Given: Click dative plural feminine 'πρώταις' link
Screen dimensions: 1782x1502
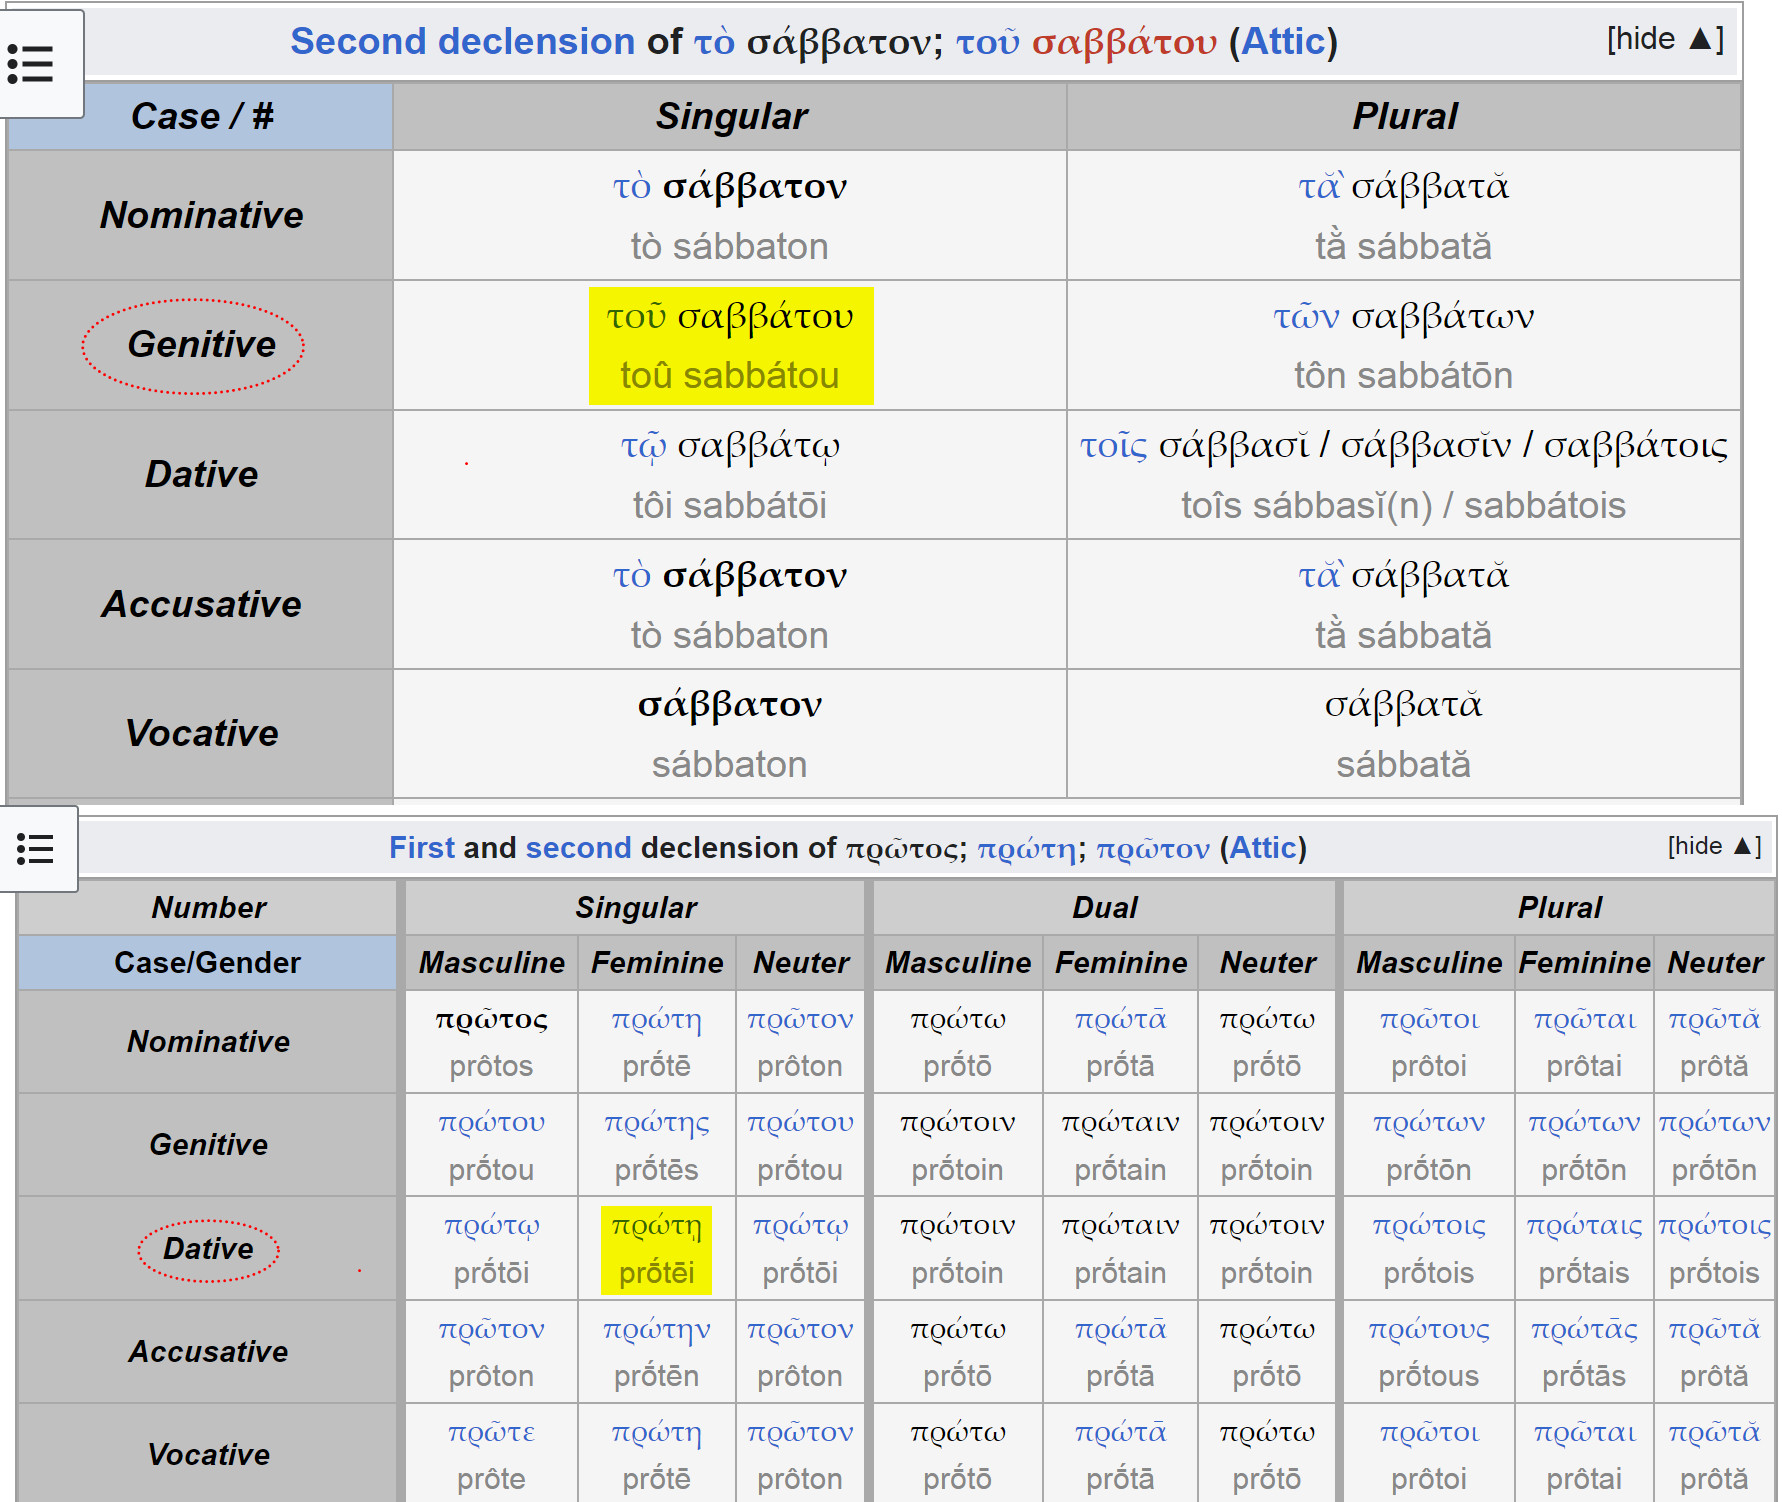Looking at the screenshot, I should (1584, 1227).
